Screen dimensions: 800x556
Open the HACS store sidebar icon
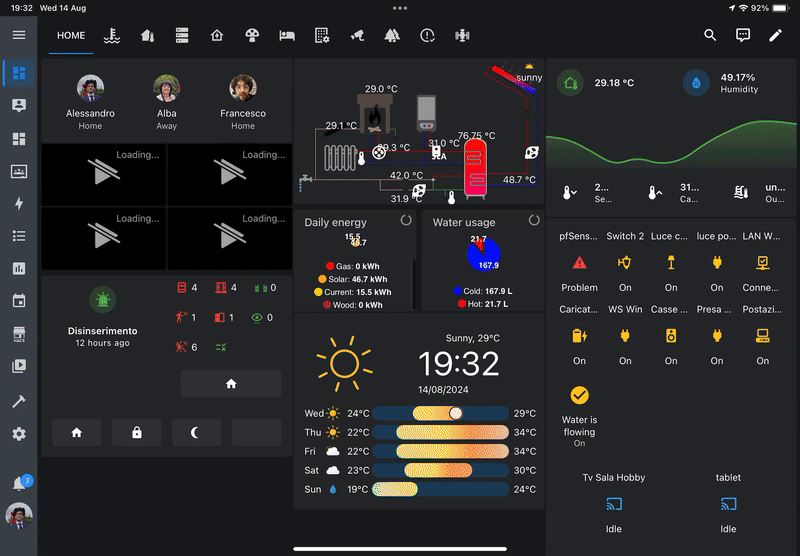[19, 334]
